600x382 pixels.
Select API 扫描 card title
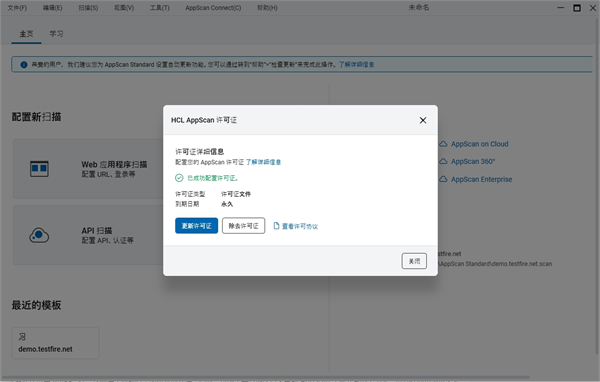97,230
